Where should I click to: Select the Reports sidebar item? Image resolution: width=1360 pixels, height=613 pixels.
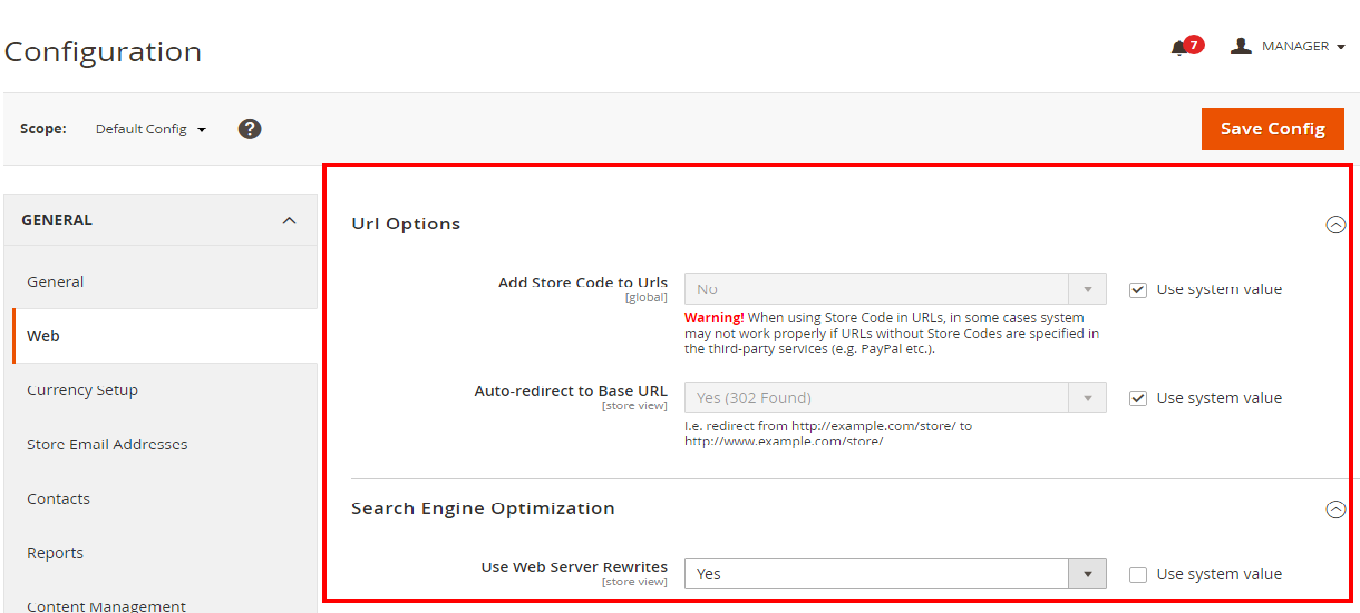pyautogui.click(x=55, y=553)
